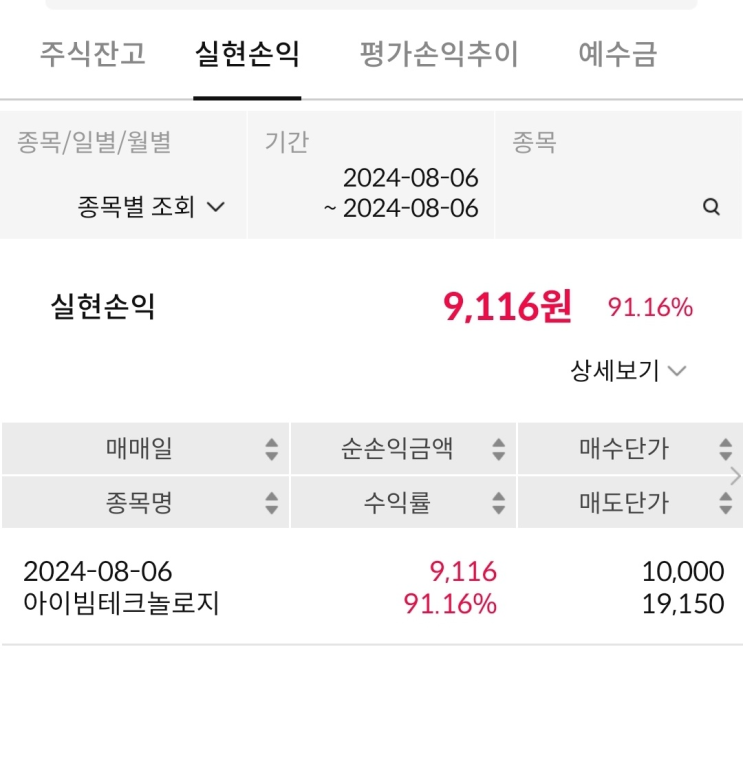Switch to the 평가손익추이 tab
Screen dimensions: 743x764
pyautogui.click(x=439, y=54)
